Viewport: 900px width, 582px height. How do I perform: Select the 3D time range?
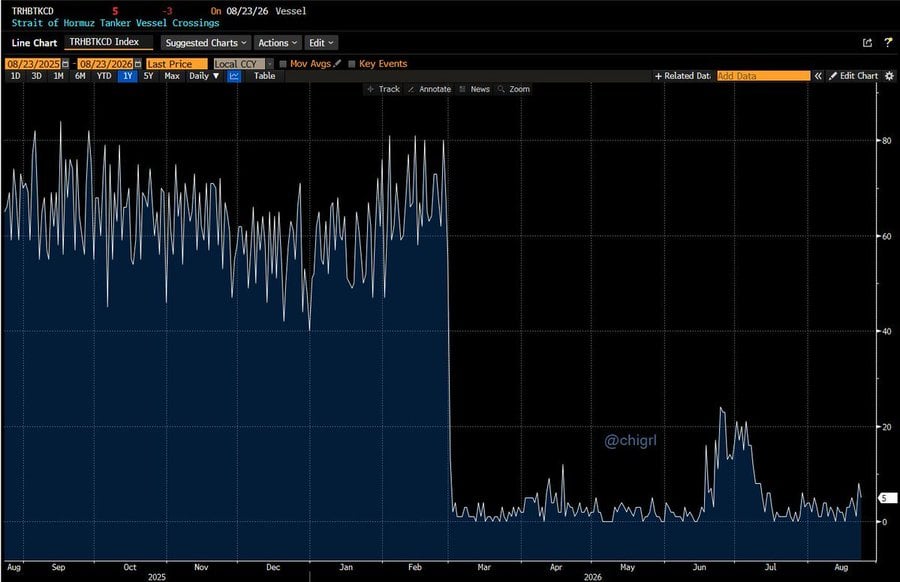click(x=37, y=76)
